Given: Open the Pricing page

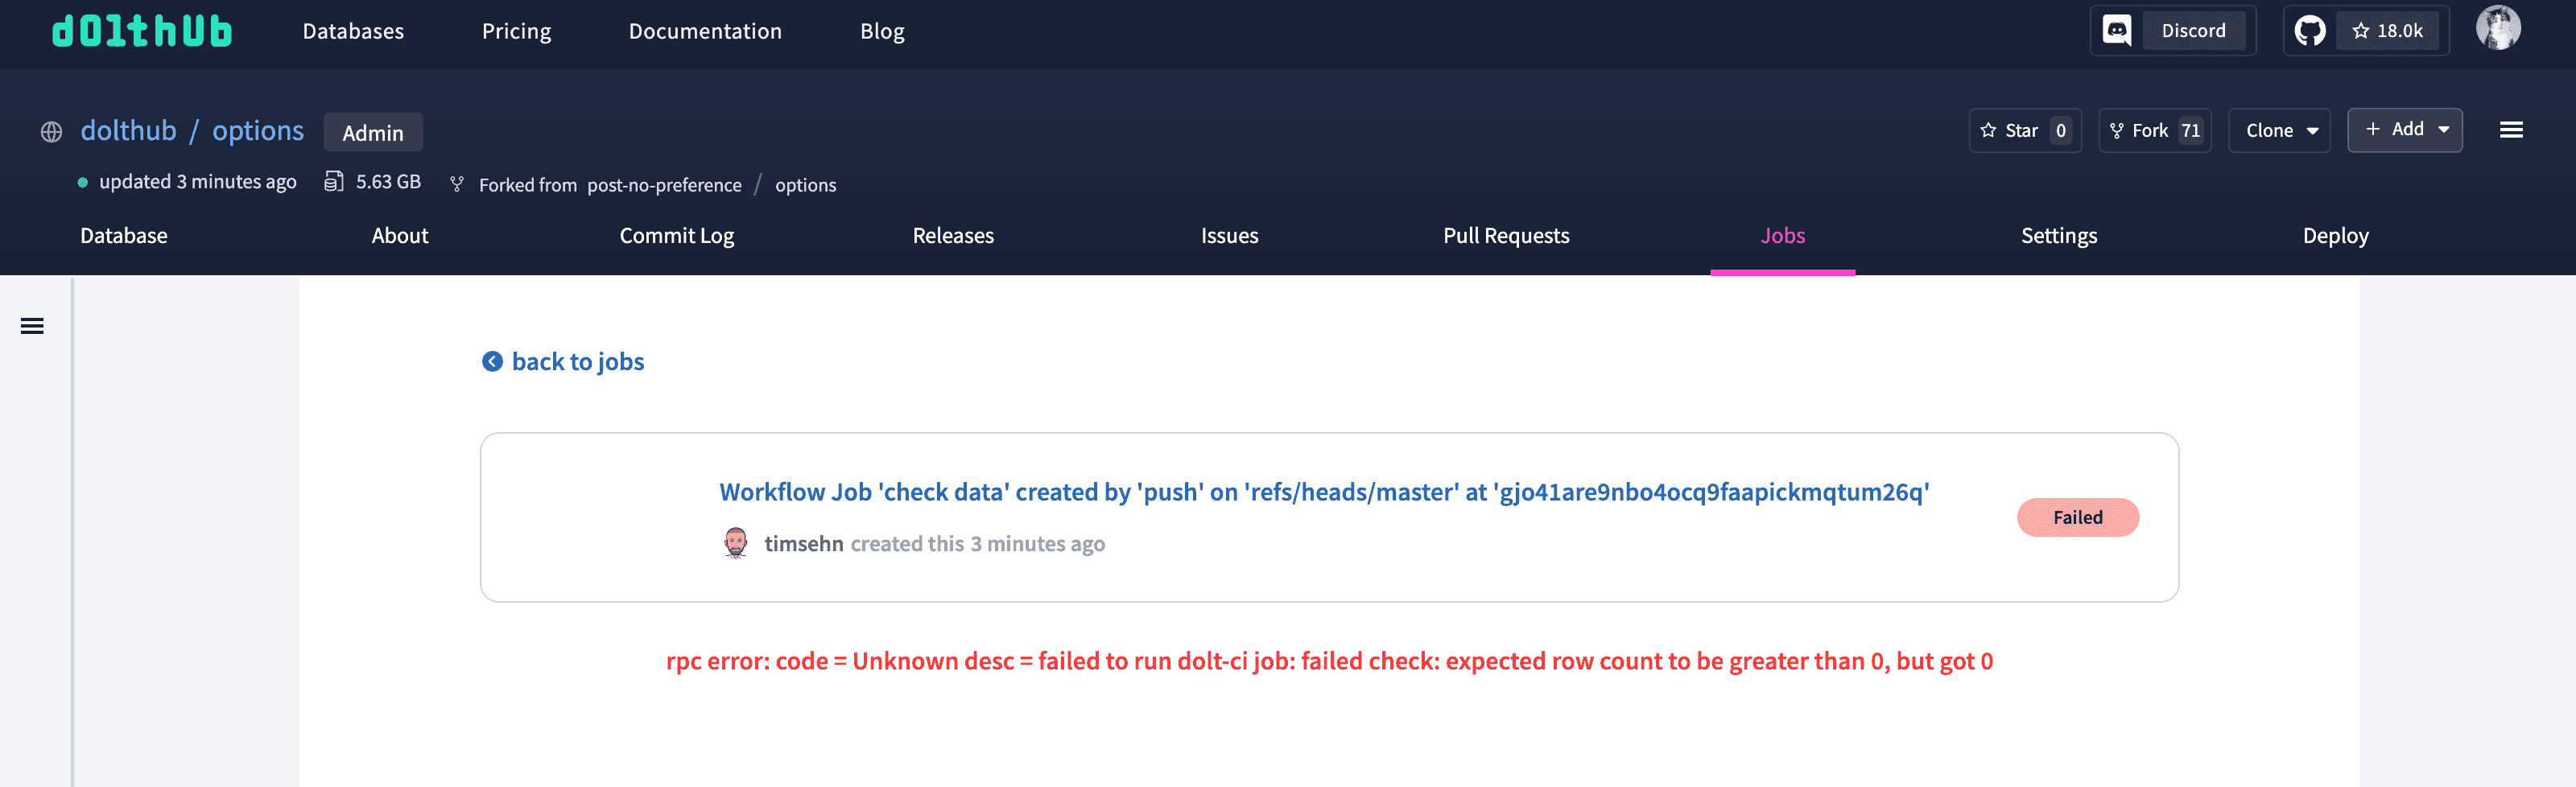Looking at the screenshot, I should (516, 31).
